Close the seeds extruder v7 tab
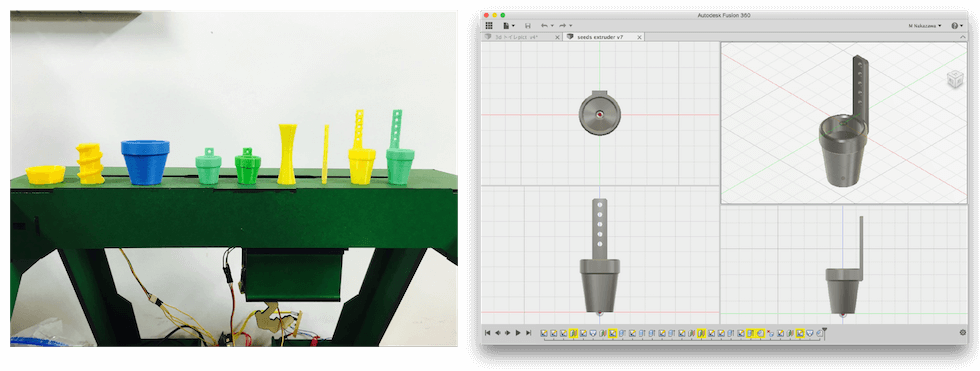Viewport: 980px width, 371px height. (x=639, y=37)
